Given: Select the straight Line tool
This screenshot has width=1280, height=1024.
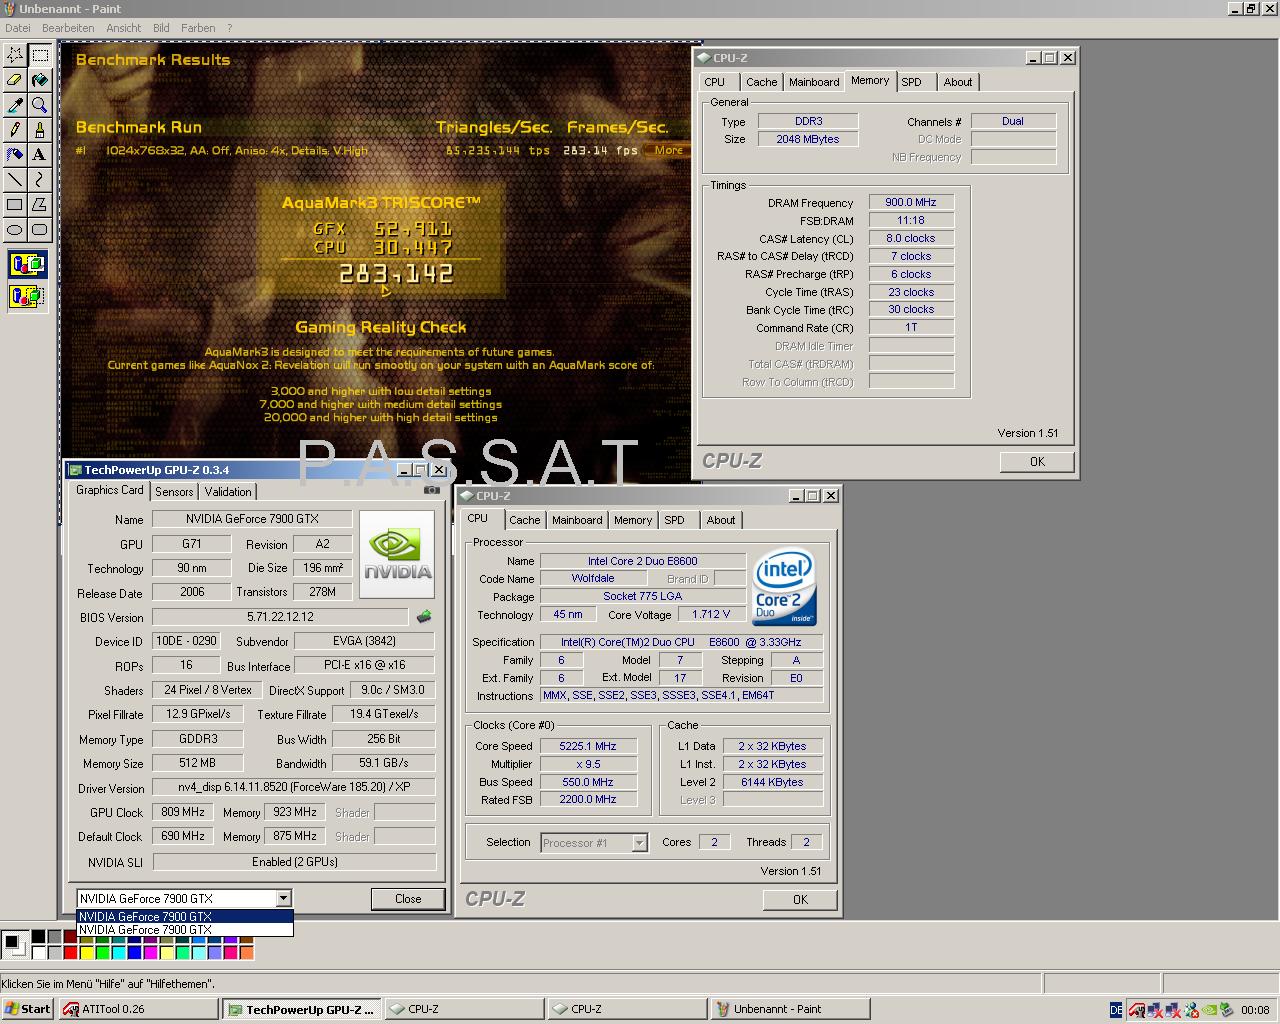Looking at the screenshot, I should click(15, 180).
